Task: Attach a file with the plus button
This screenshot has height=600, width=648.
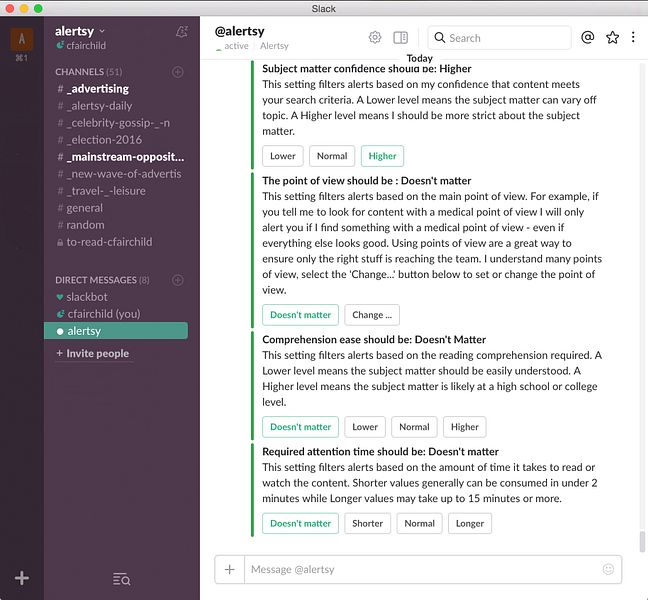Action: (229, 569)
